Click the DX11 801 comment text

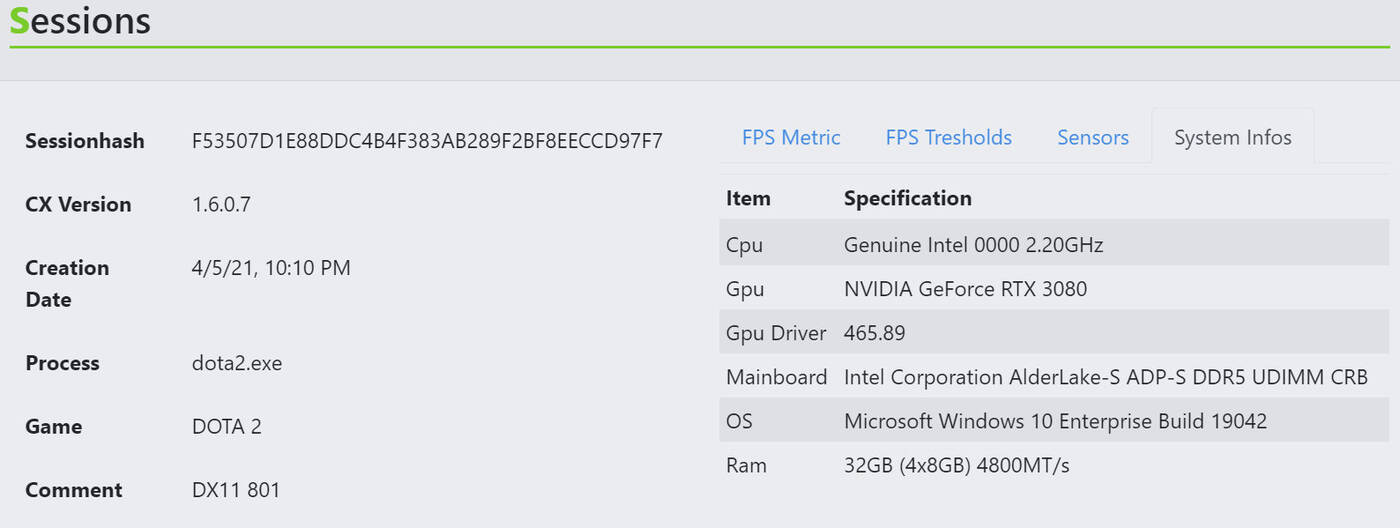point(236,490)
